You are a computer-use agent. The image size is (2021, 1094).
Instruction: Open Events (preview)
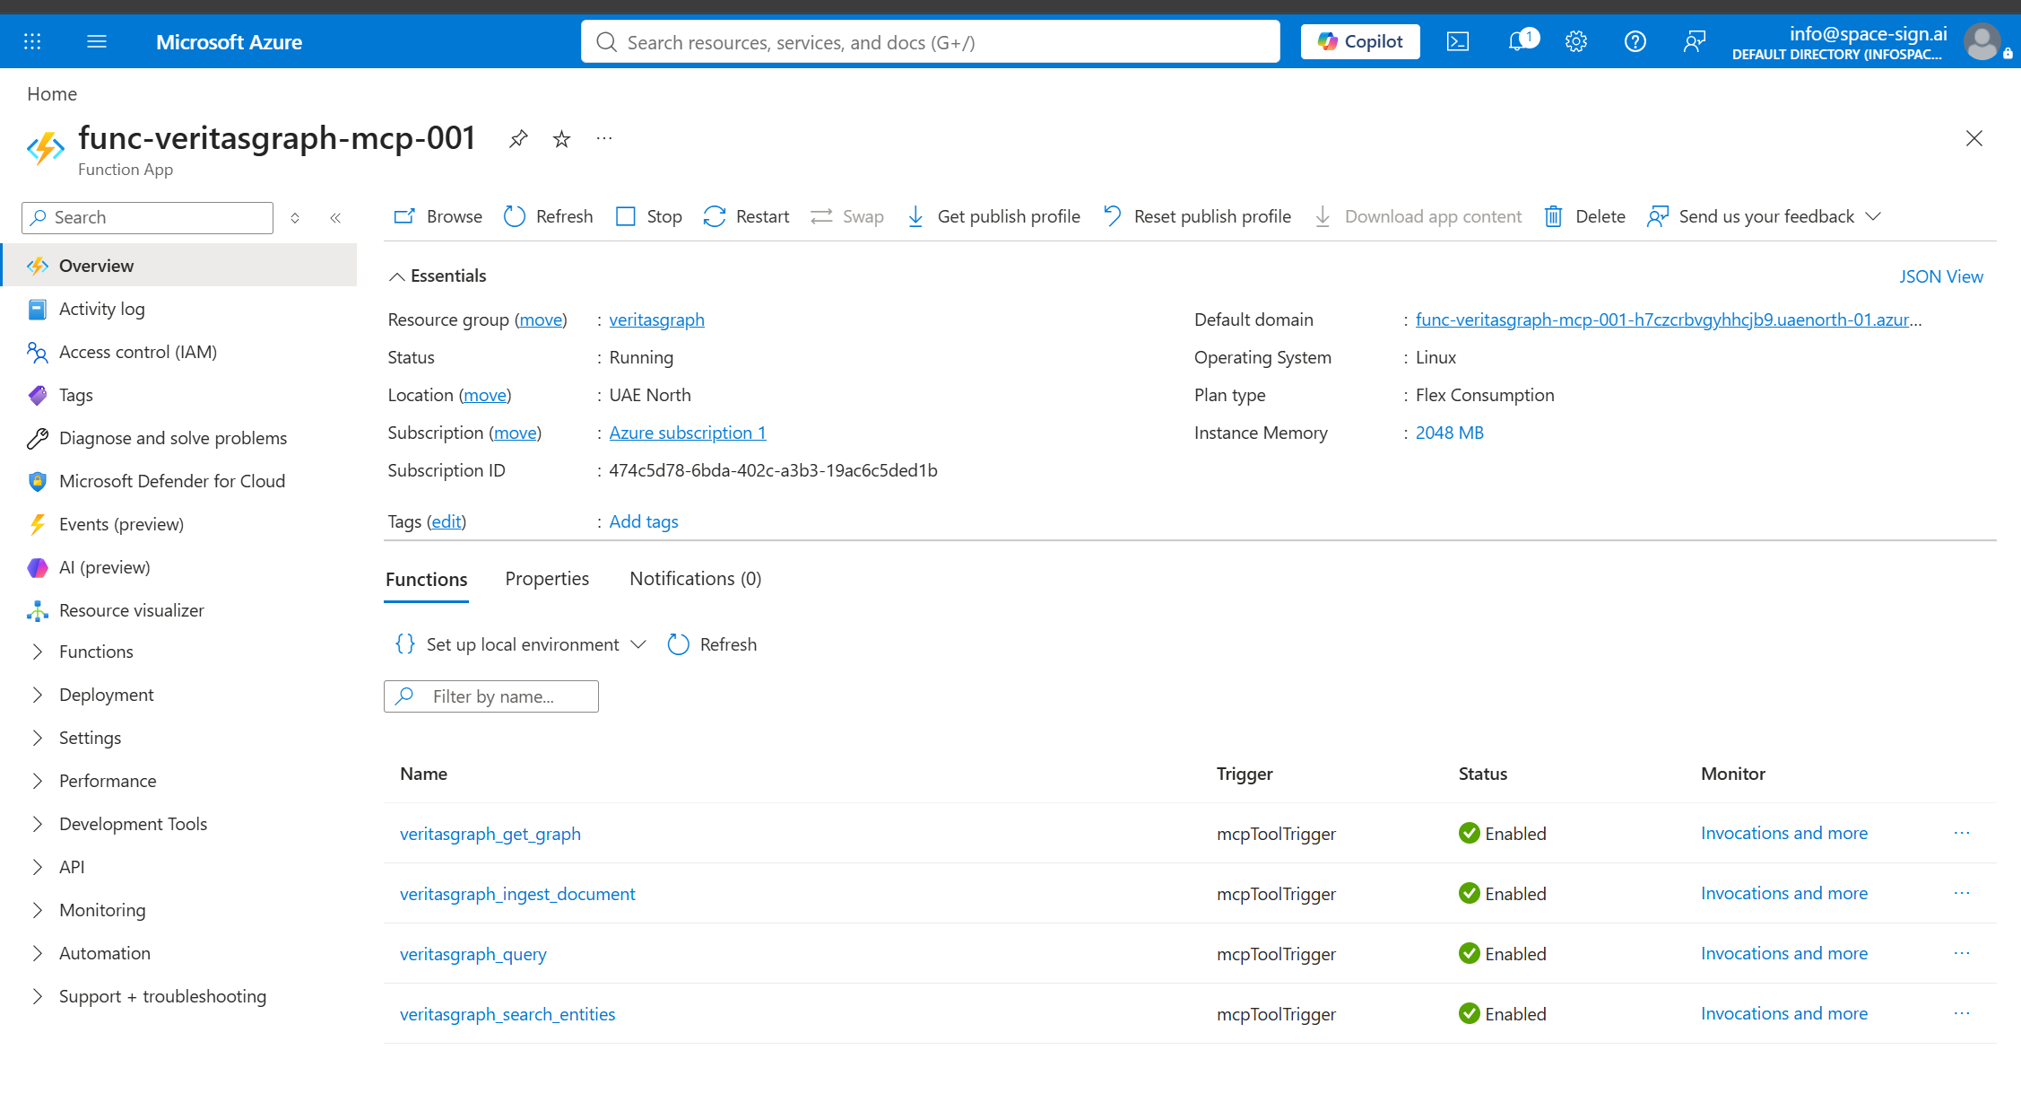[121, 524]
